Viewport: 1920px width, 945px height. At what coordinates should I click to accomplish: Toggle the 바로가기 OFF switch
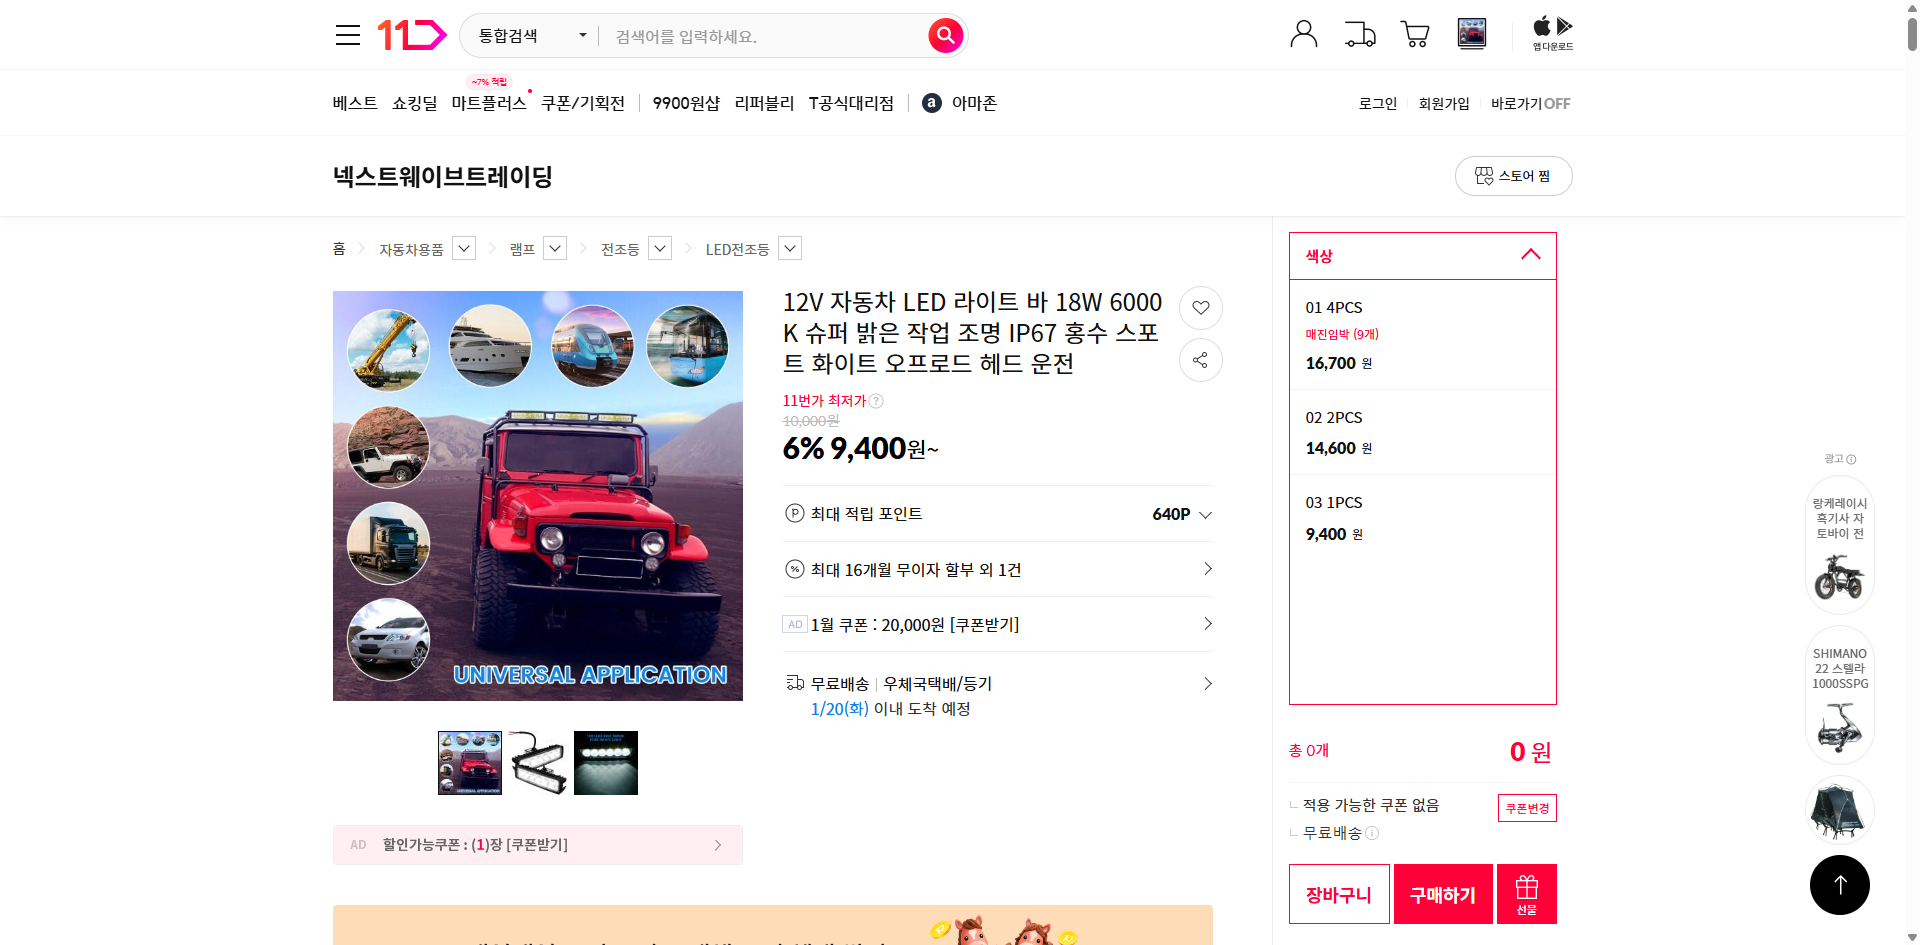click(1528, 103)
